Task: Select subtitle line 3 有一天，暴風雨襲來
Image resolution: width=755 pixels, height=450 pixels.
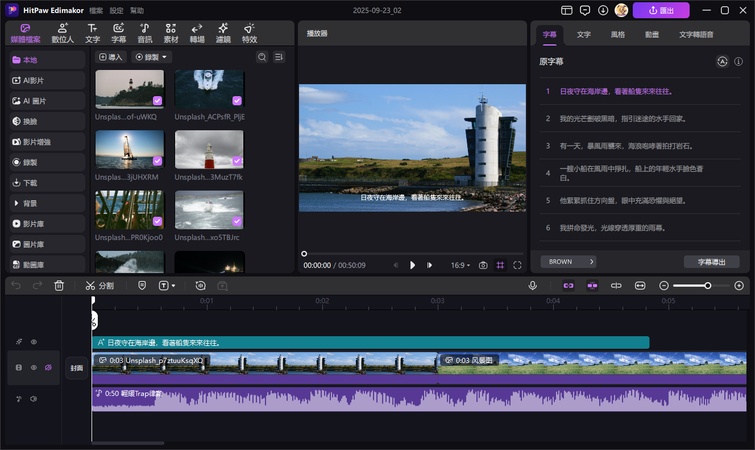Action: tap(639, 146)
